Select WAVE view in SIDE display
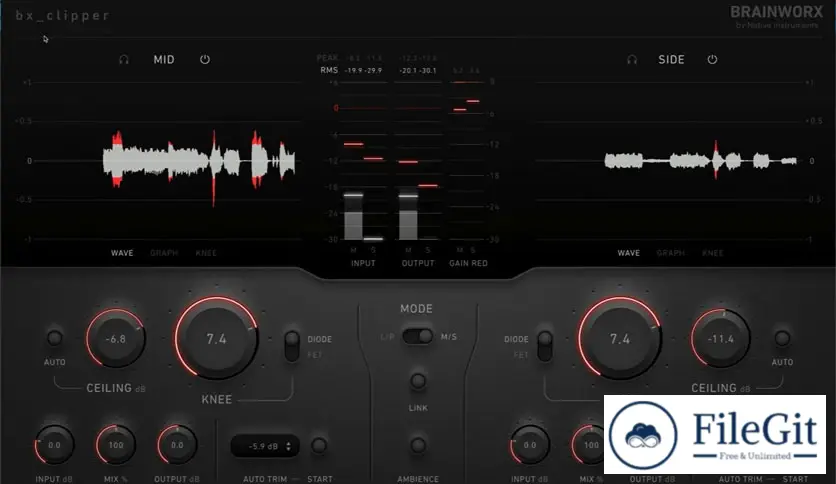The height and width of the screenshot is (484, 836). coord(629,253)
